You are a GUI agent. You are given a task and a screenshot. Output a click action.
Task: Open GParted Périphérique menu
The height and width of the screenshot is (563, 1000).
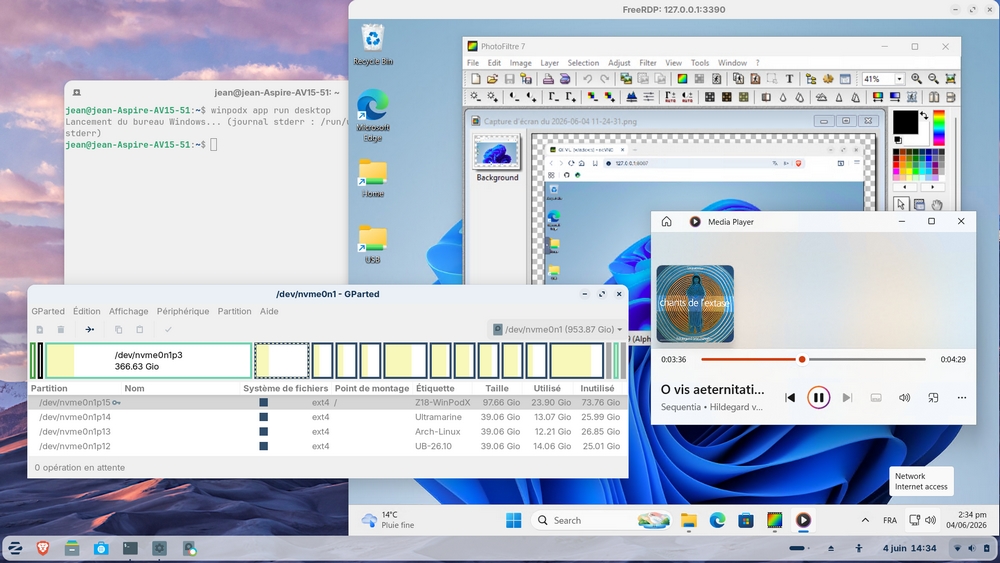click(x=183, y=311)
